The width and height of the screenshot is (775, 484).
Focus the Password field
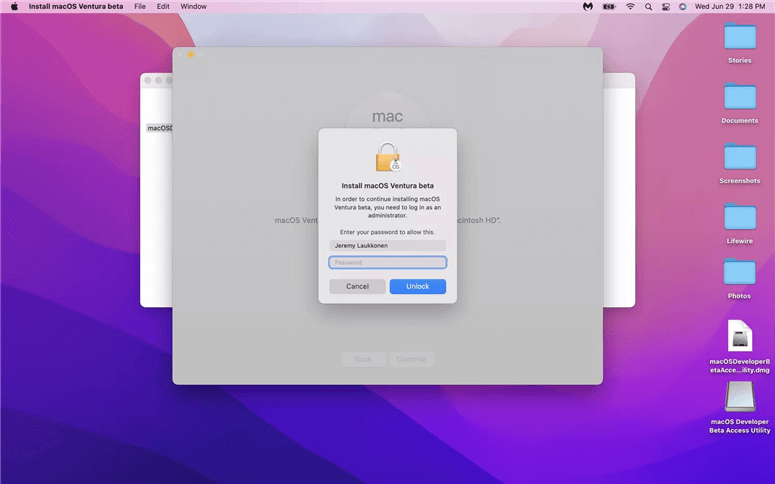click(x=388, y=263)
